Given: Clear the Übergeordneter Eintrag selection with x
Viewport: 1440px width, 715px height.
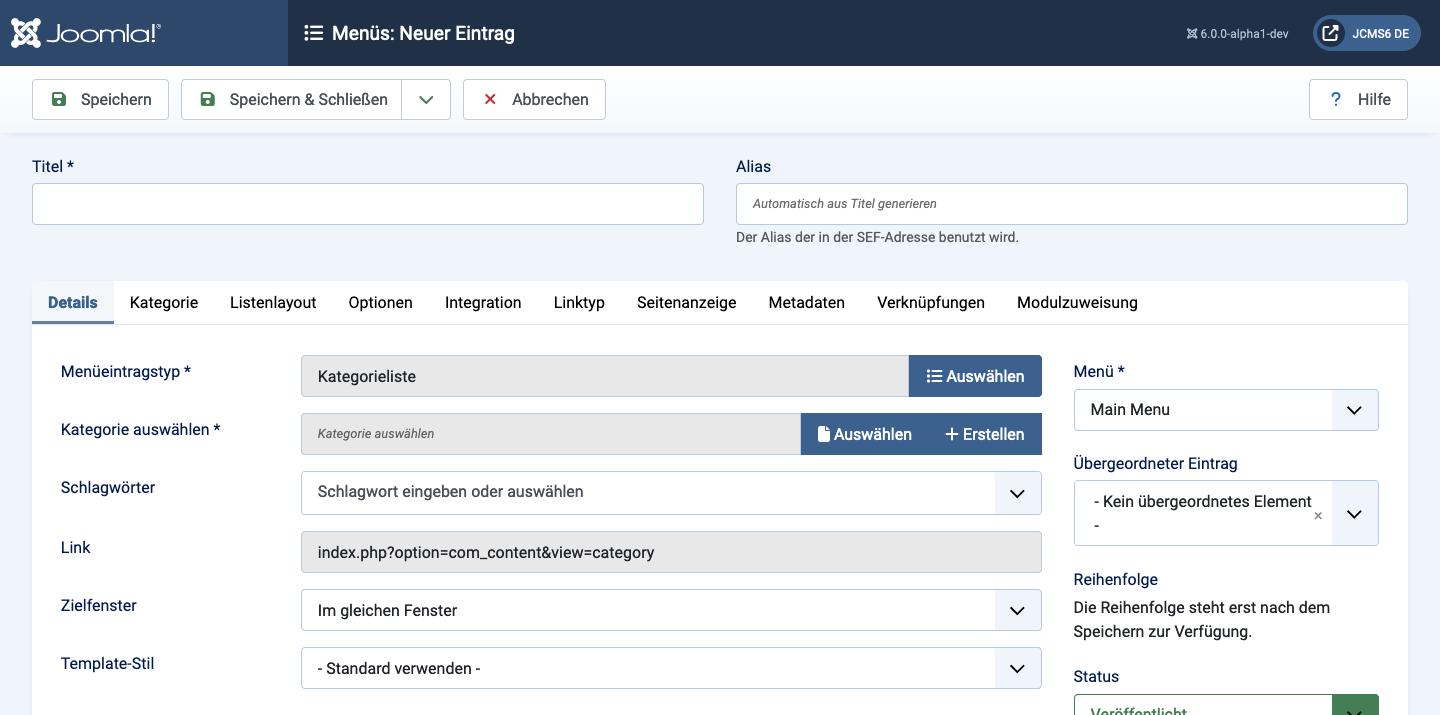Looking at the screenshot, I should click(x=1318, y=516).
